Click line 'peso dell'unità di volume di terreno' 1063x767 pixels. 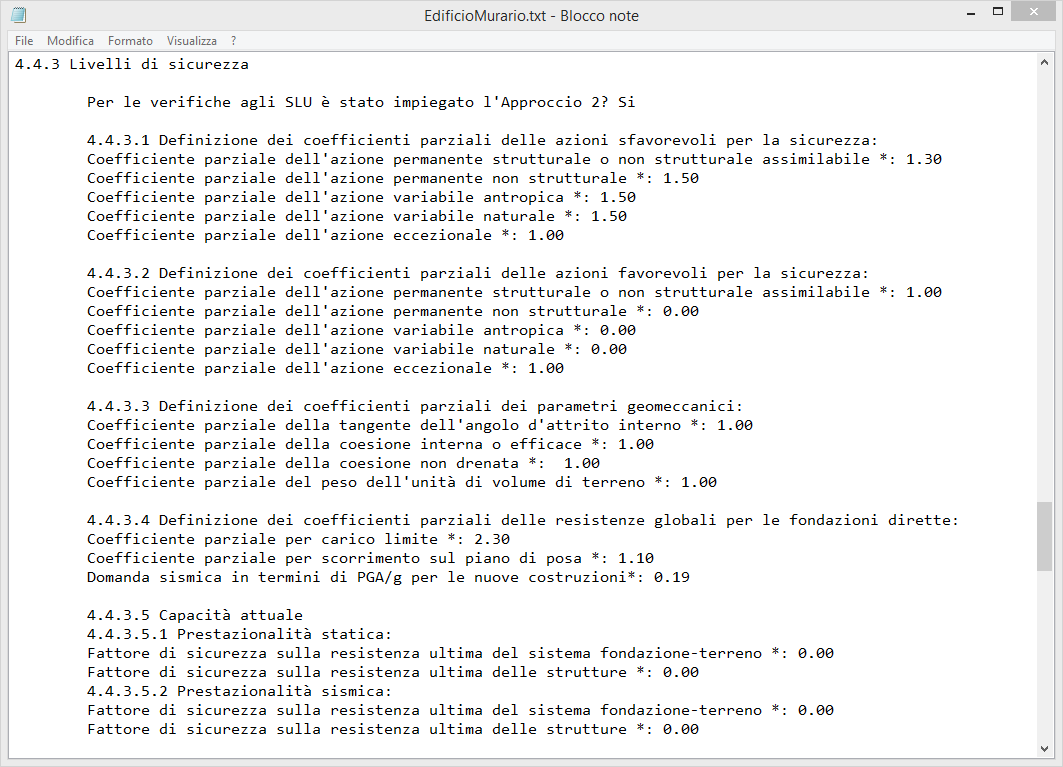tap(402, 482)
